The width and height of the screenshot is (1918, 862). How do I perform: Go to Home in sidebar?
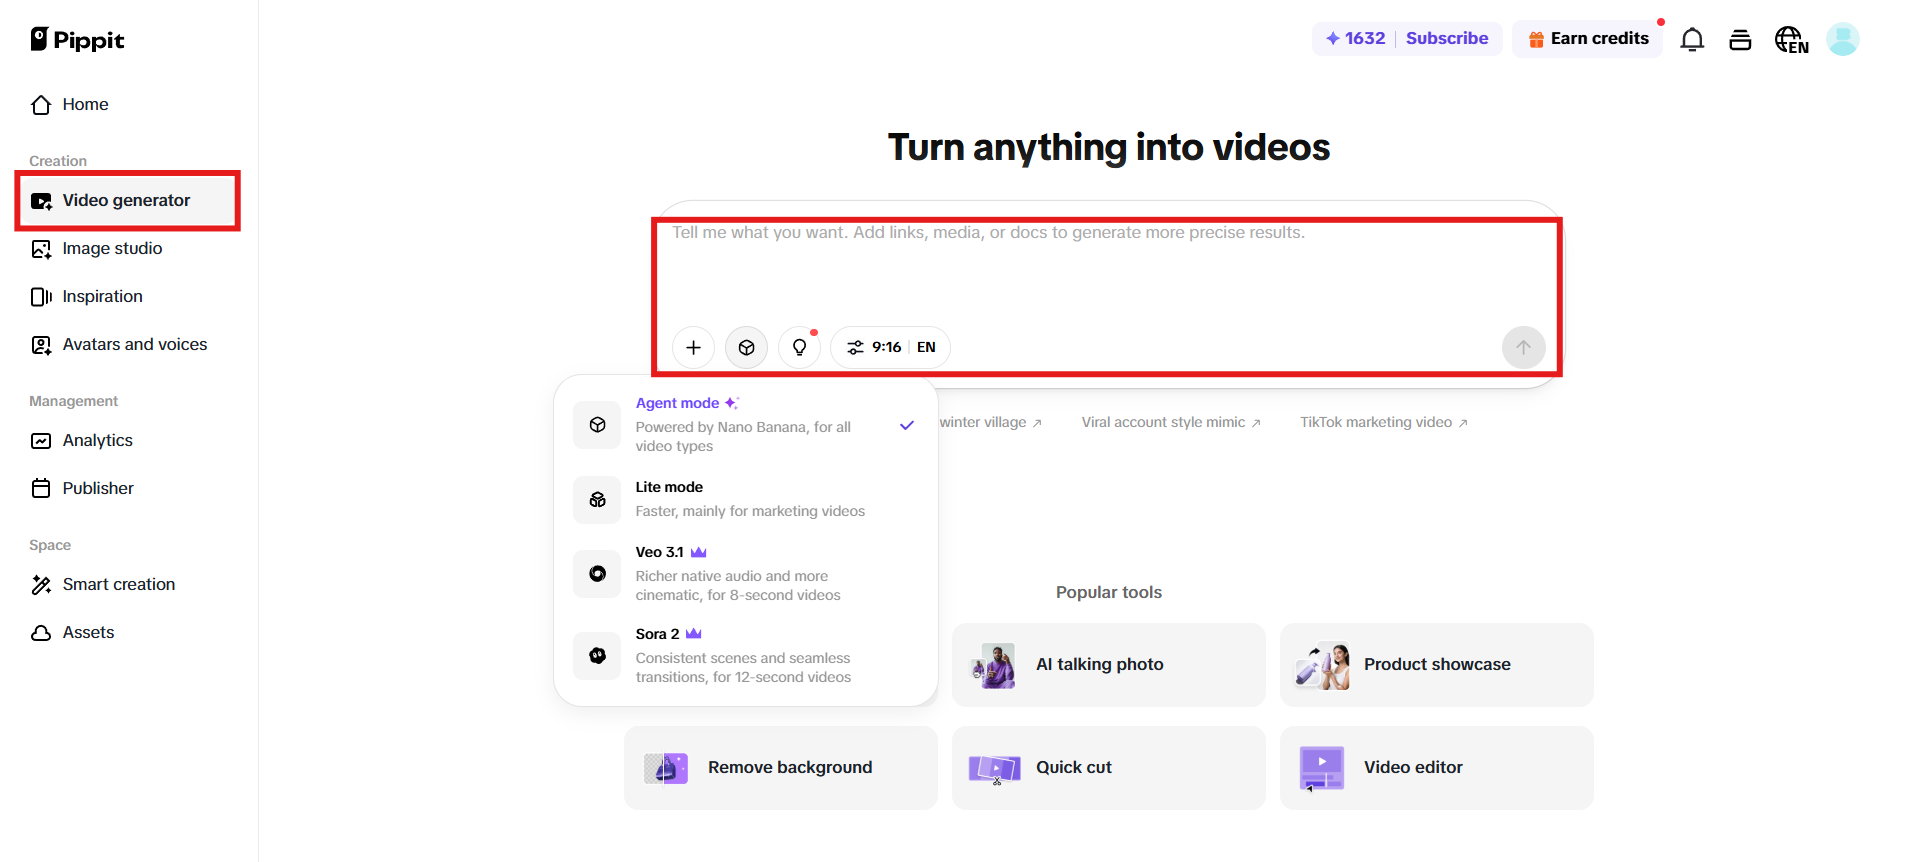click(128, 104)
